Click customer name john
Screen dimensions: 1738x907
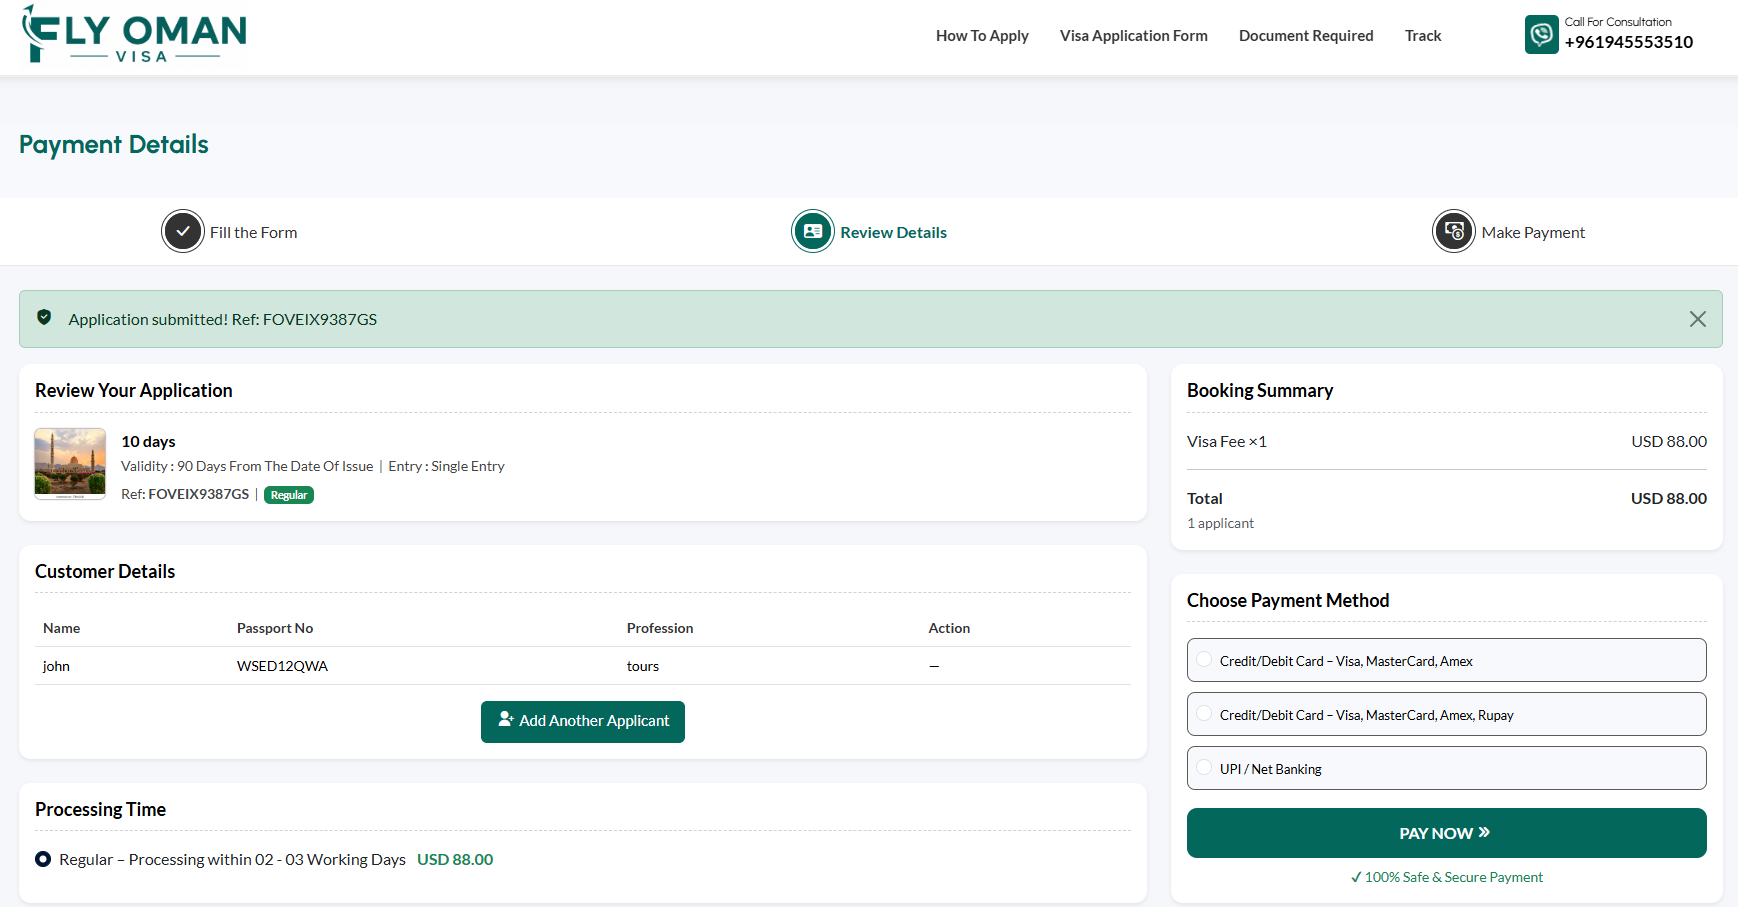click(x=56, y=666)
